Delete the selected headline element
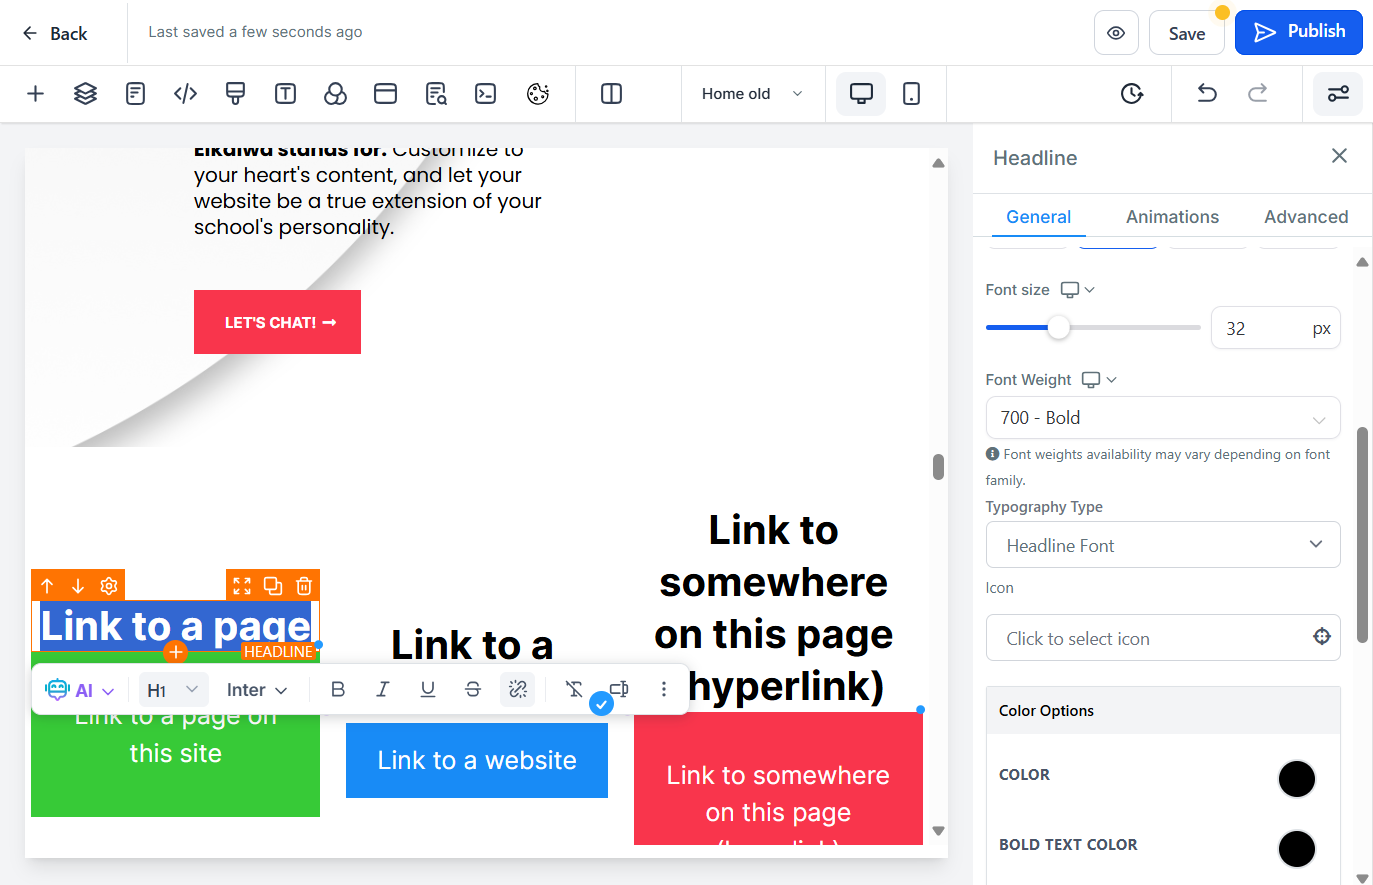 [x=304, y=586]
